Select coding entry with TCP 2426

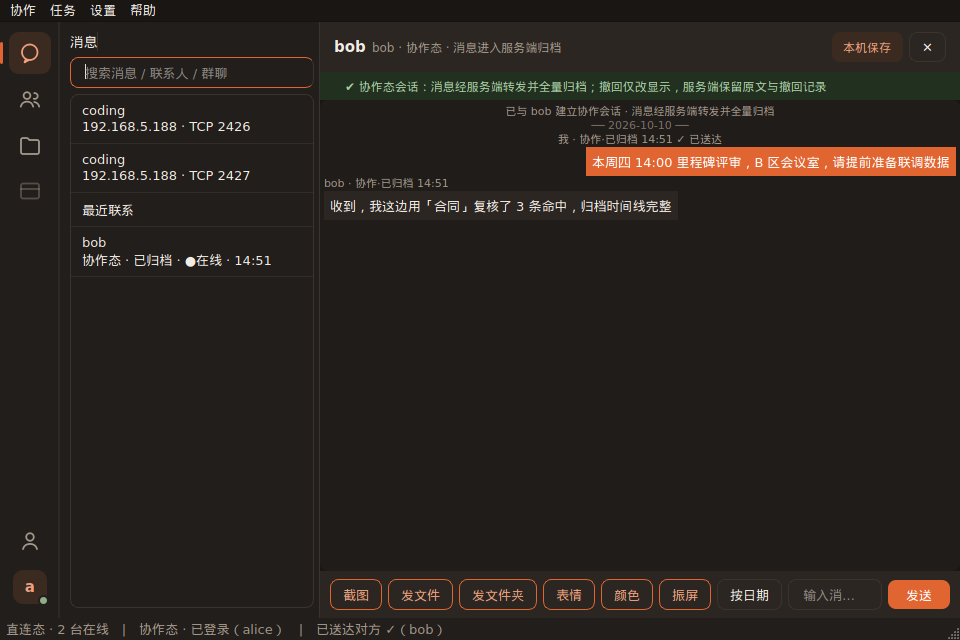(192, 119)
